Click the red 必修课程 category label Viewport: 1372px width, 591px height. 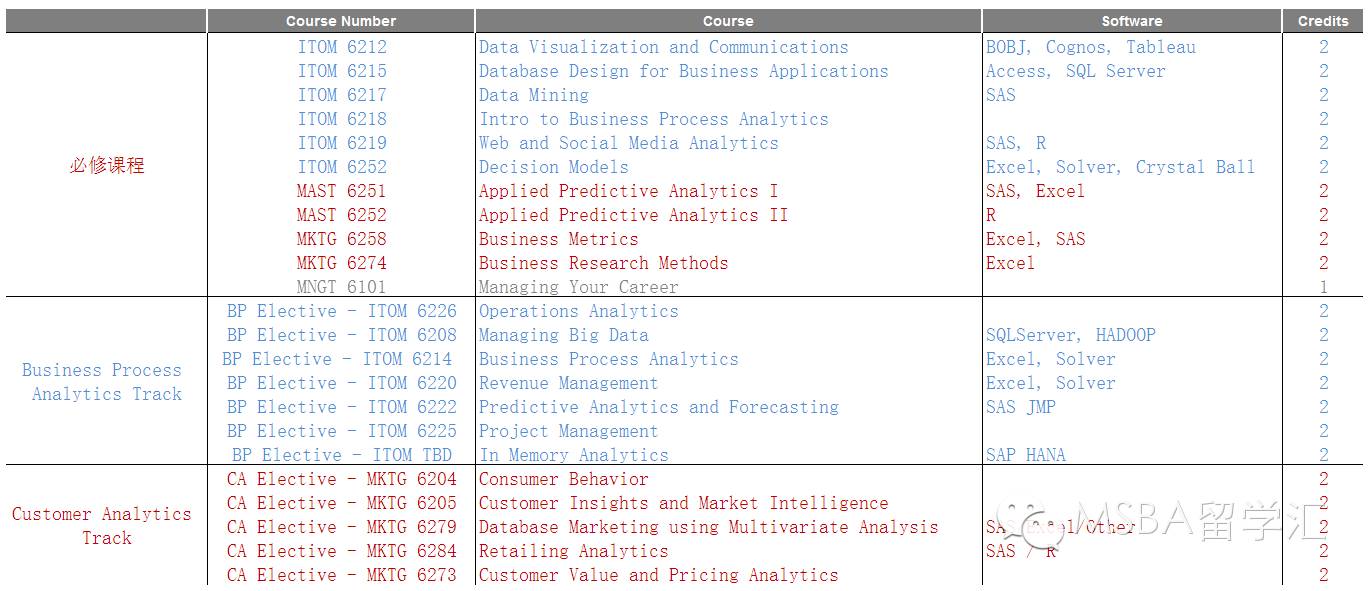click(x=107, y=166)
